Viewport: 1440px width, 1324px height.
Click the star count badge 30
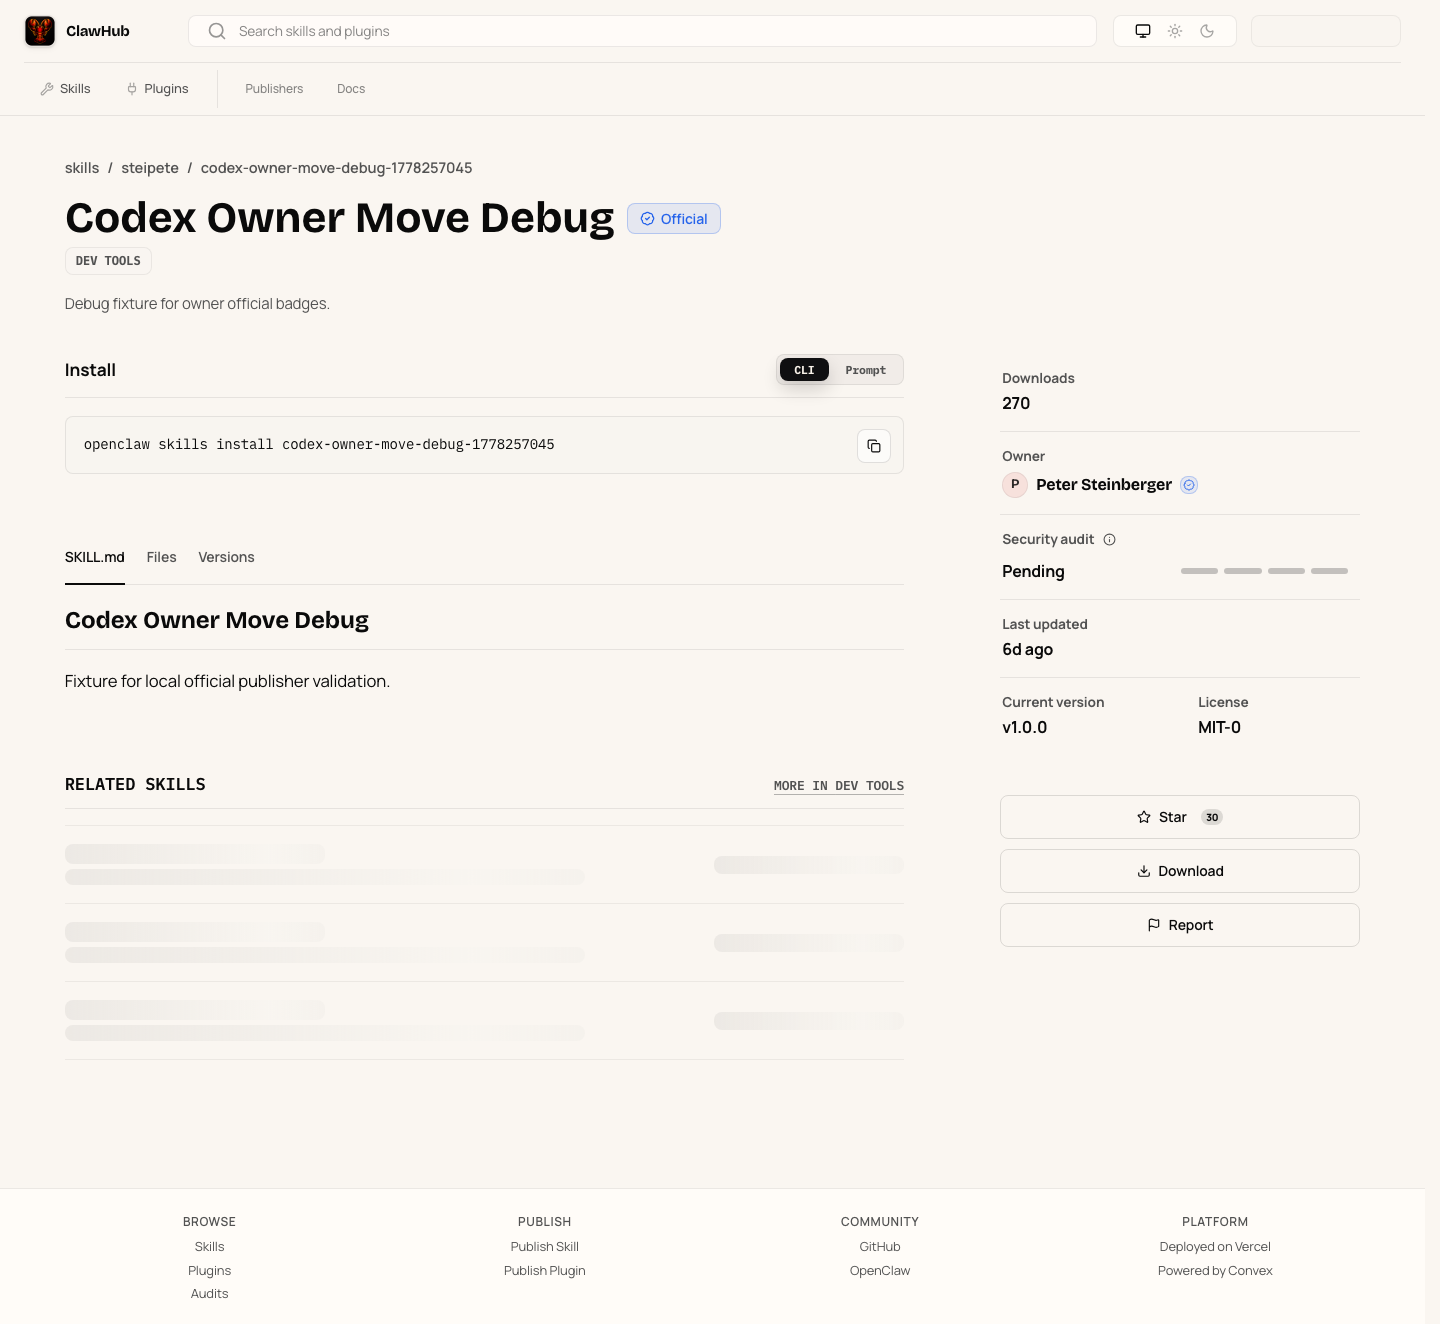(x=1212, y=817)
